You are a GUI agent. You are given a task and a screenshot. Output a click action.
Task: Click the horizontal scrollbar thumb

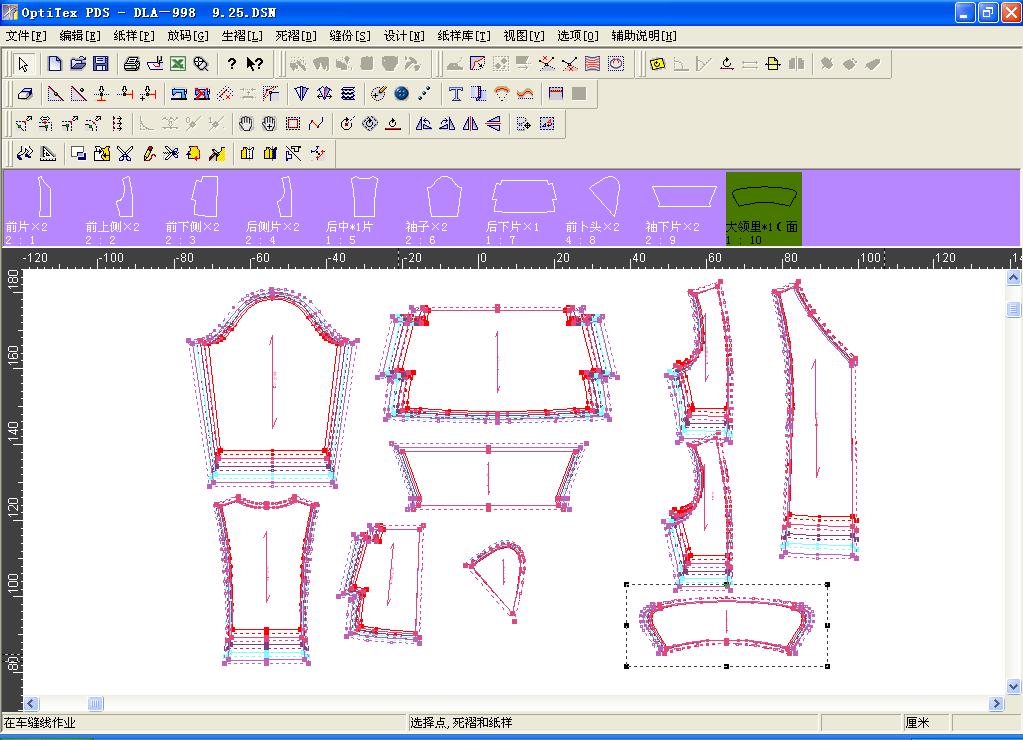(96, 703)
